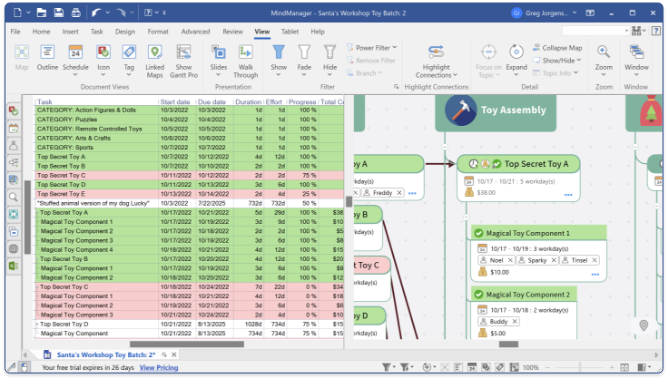This screenshot has width=668, height=380.
Task: Adjust the status bar zoom slider
Action: coord(579,367)
